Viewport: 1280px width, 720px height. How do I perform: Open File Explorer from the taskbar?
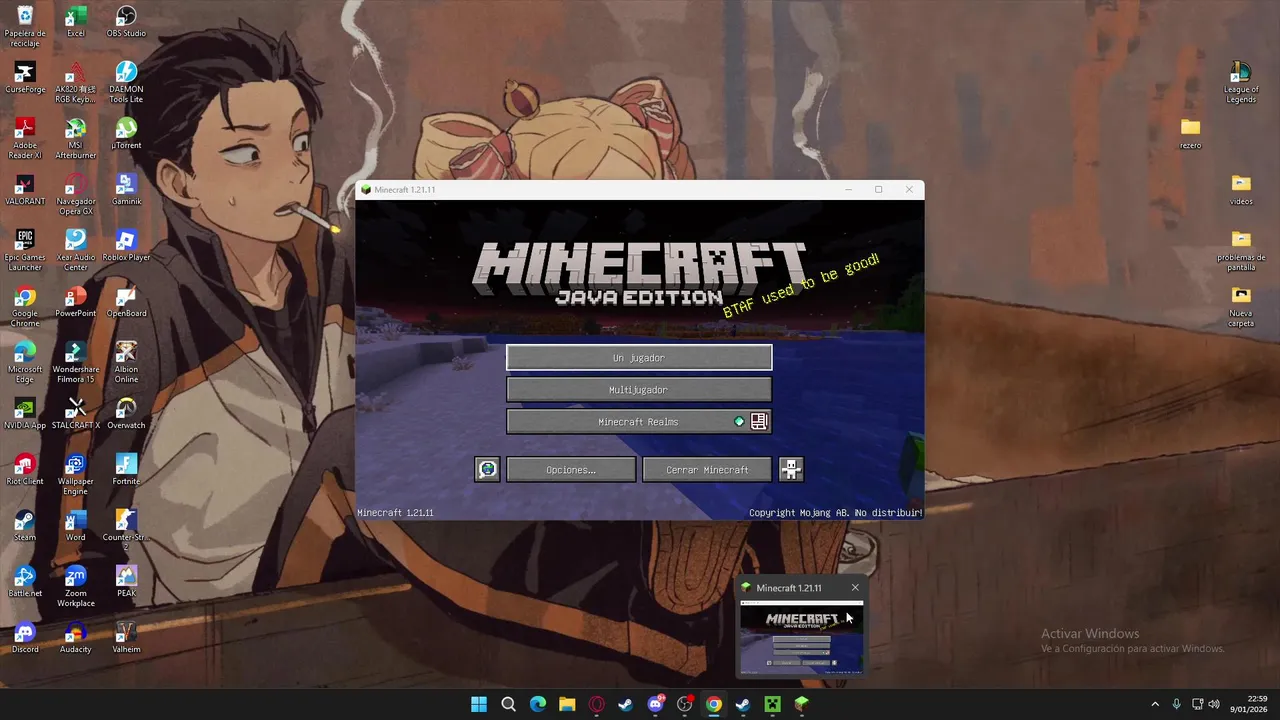567,704
